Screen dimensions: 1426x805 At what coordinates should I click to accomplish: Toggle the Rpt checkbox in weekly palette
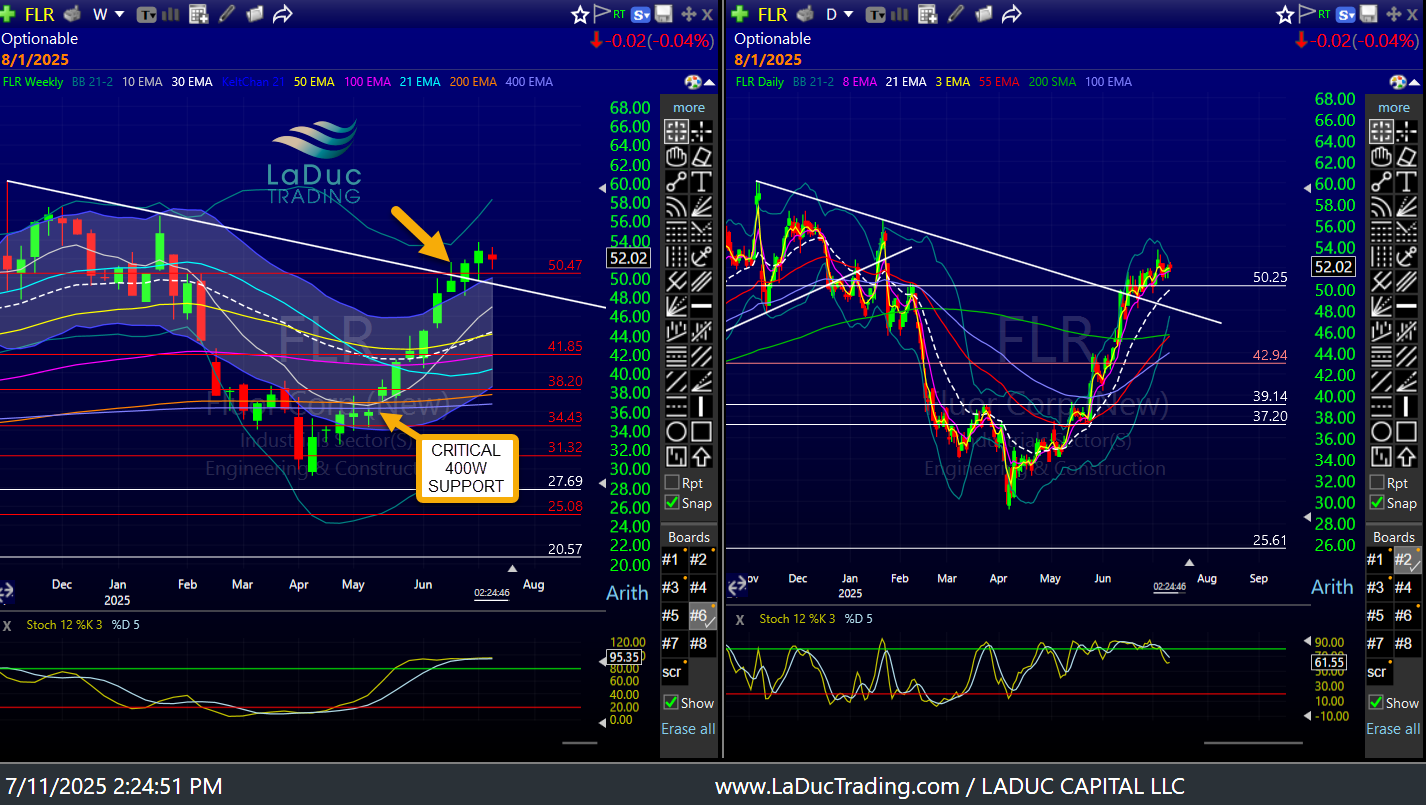coord(673,482)
